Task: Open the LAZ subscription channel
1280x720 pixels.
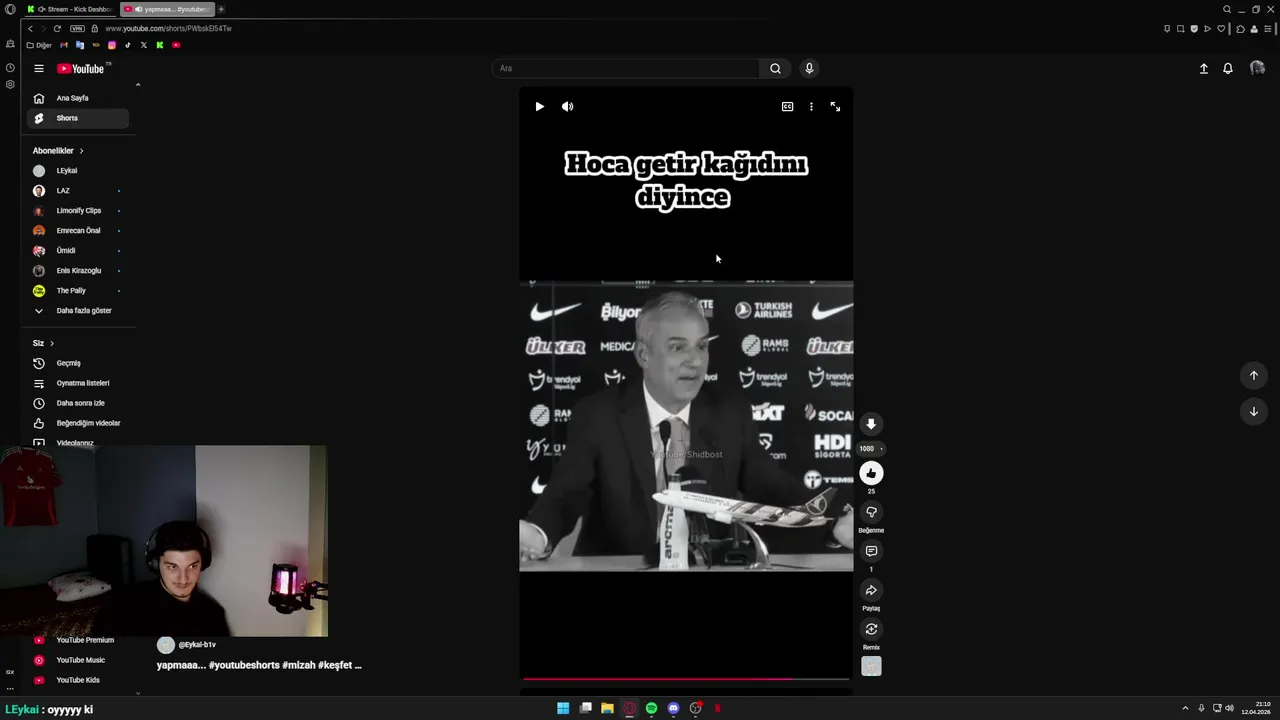Action: click(78, 191)
